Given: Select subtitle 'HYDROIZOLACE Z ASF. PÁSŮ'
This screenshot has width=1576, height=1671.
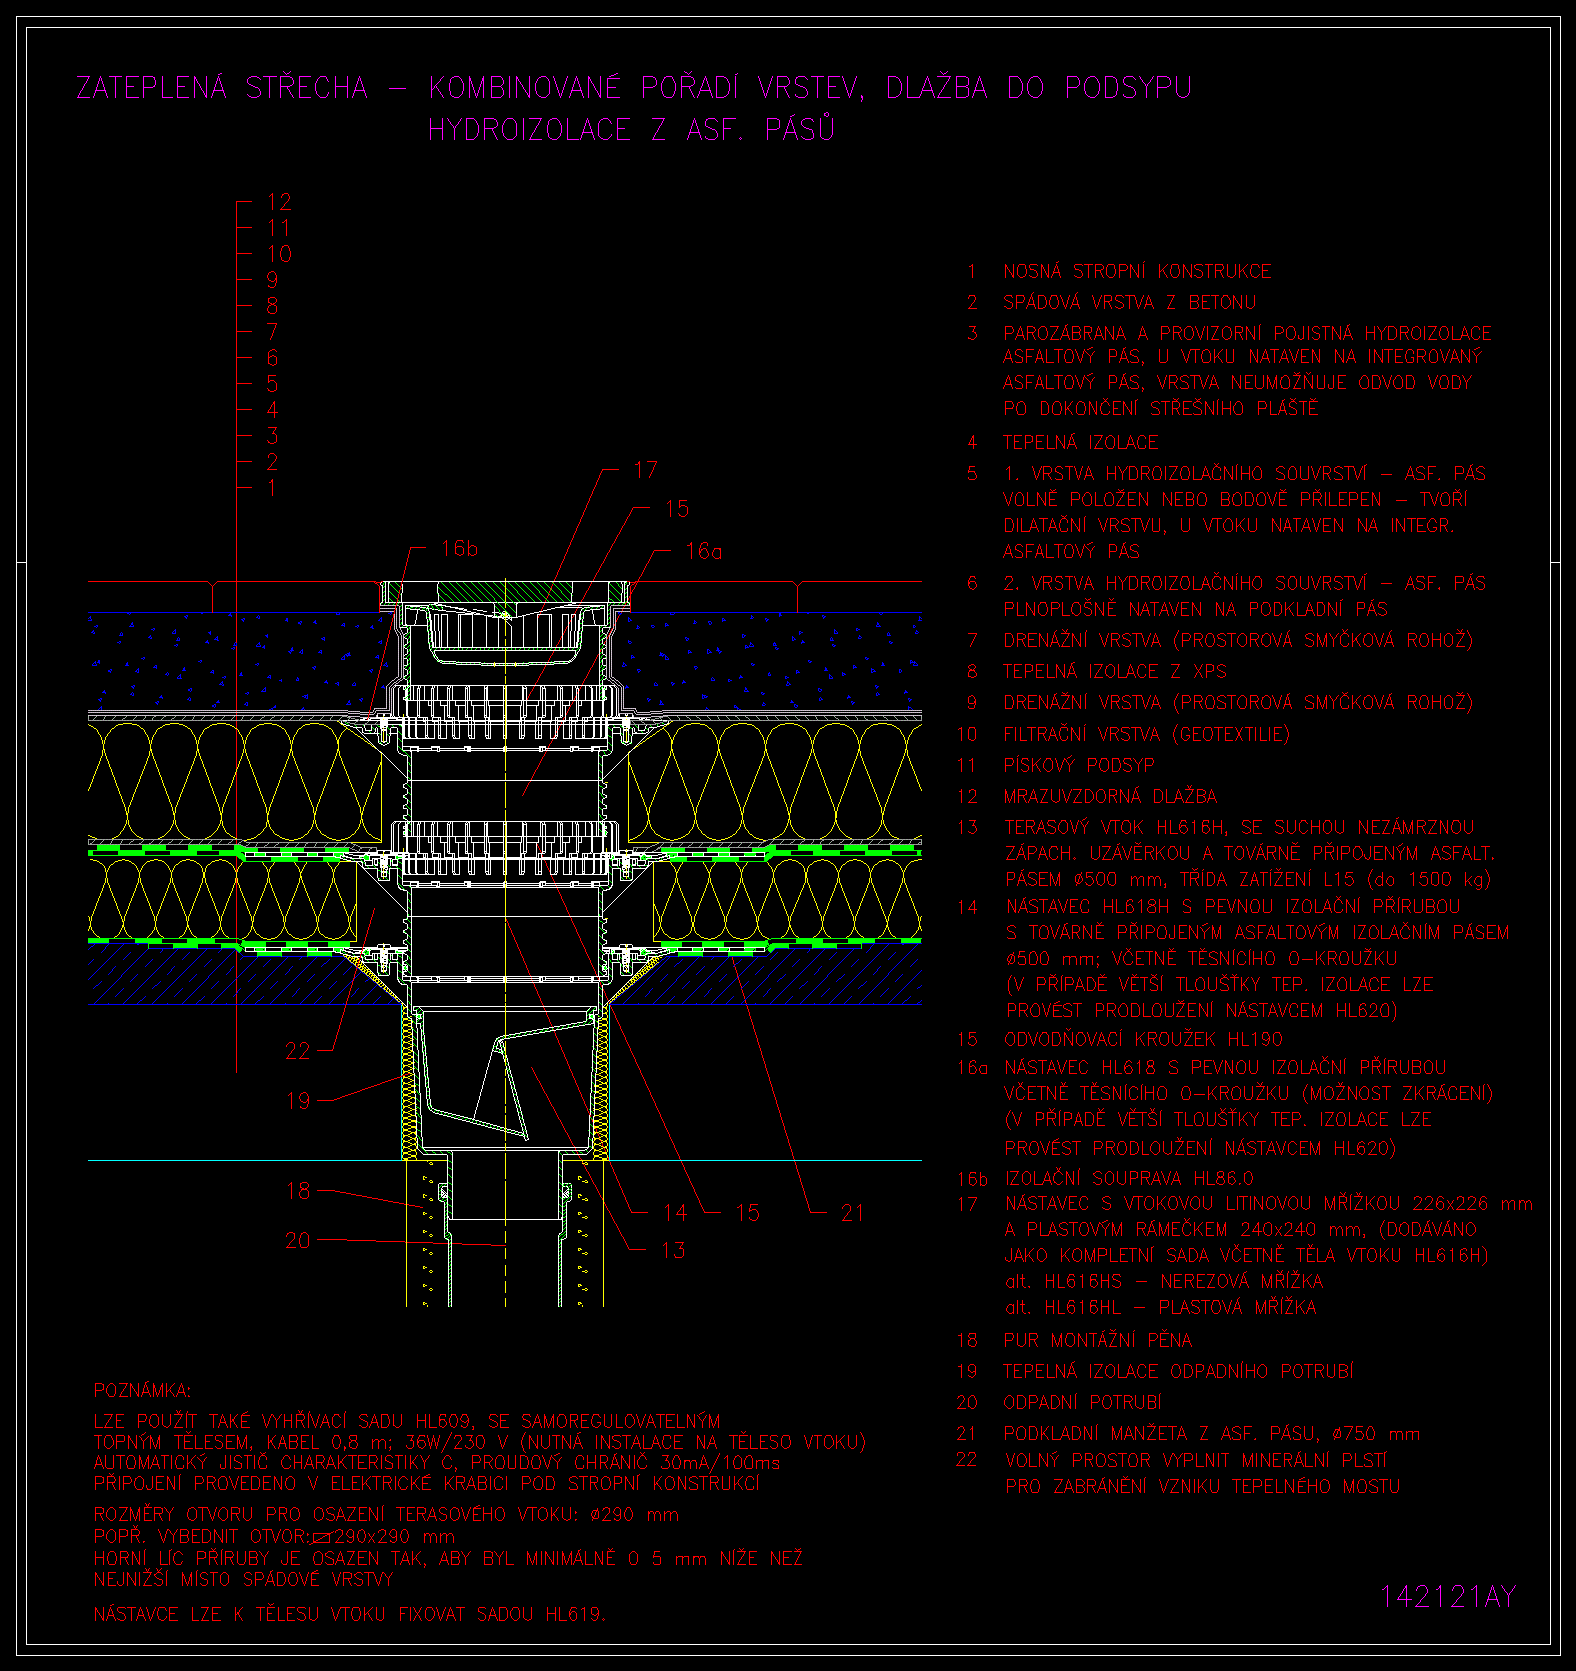Looking at the screenshot, I should (x=631, y=130).
